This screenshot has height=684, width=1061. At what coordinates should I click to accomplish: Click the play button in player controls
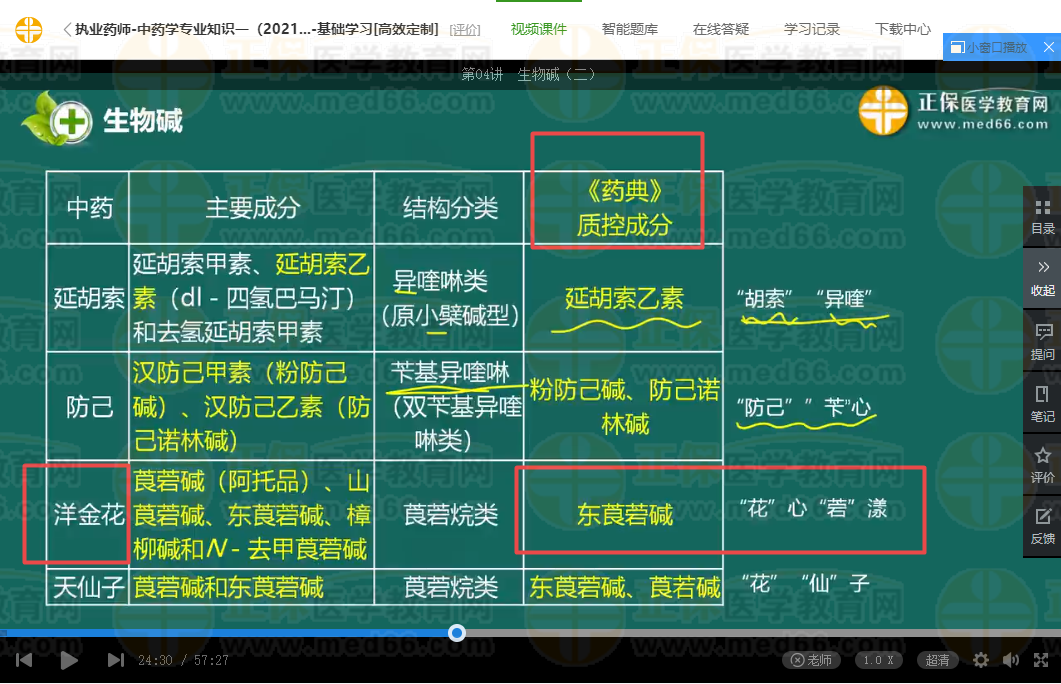pos(69,660)
